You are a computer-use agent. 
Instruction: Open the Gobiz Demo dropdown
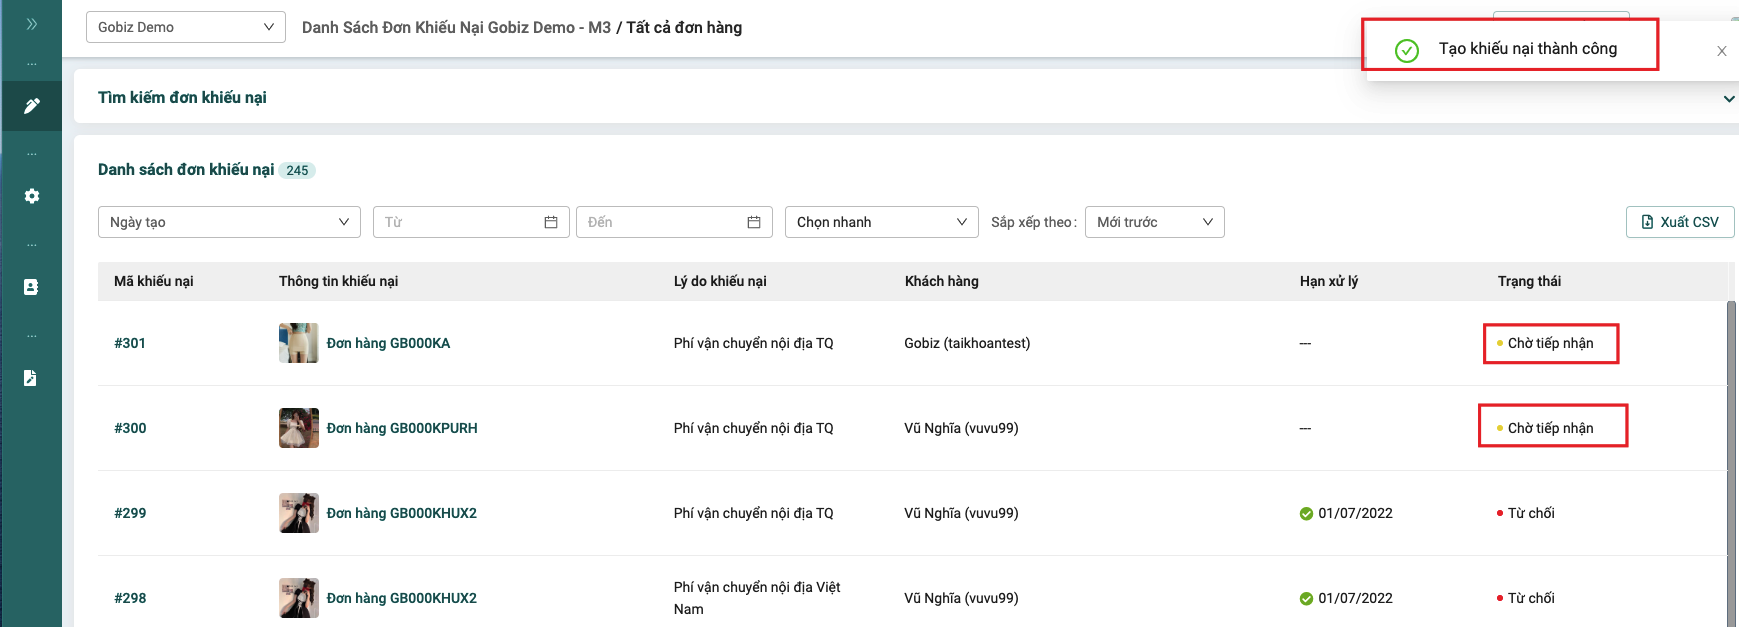coord(185,27)
